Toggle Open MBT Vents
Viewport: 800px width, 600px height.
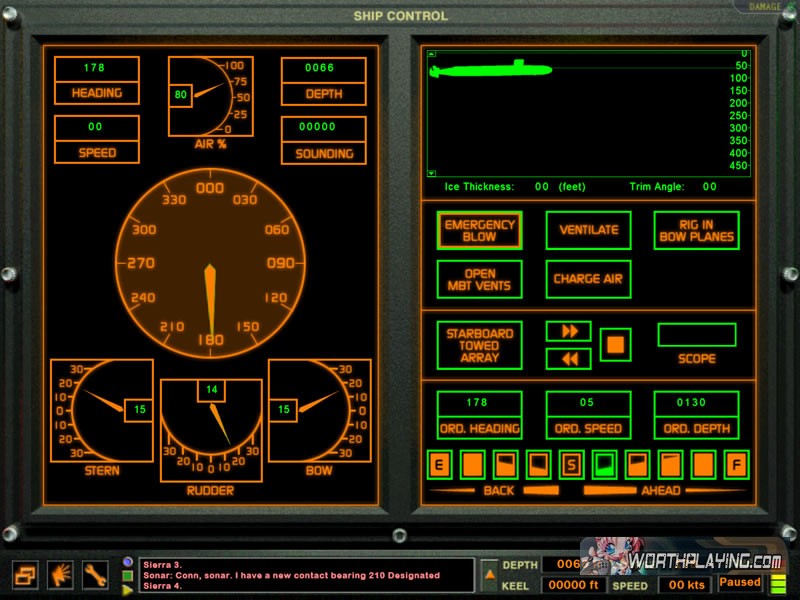[480, 279]
